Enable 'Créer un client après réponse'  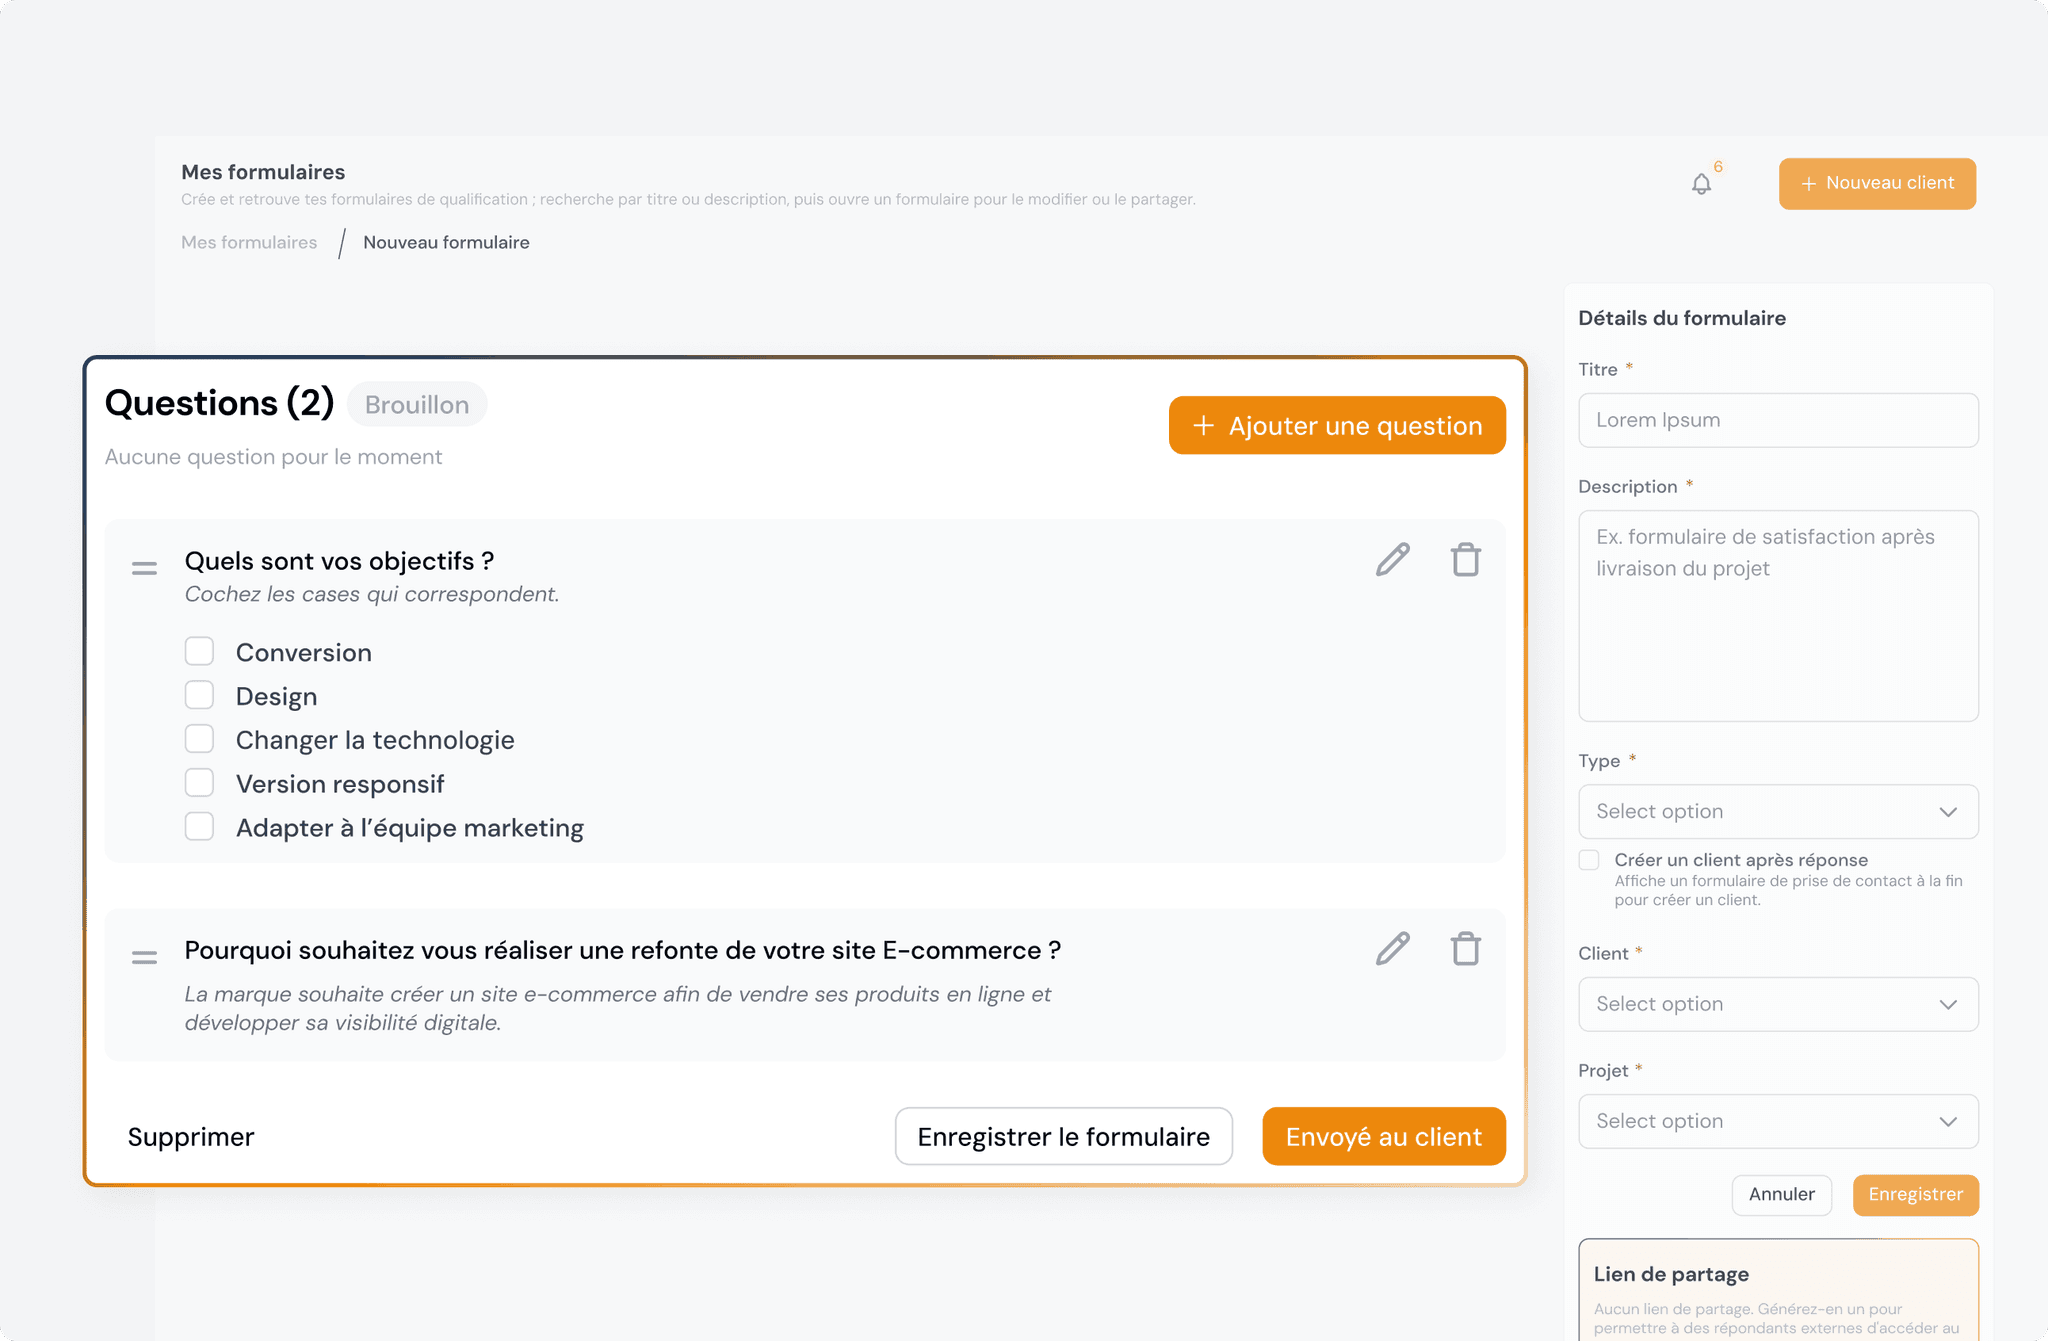[1589, 860]
